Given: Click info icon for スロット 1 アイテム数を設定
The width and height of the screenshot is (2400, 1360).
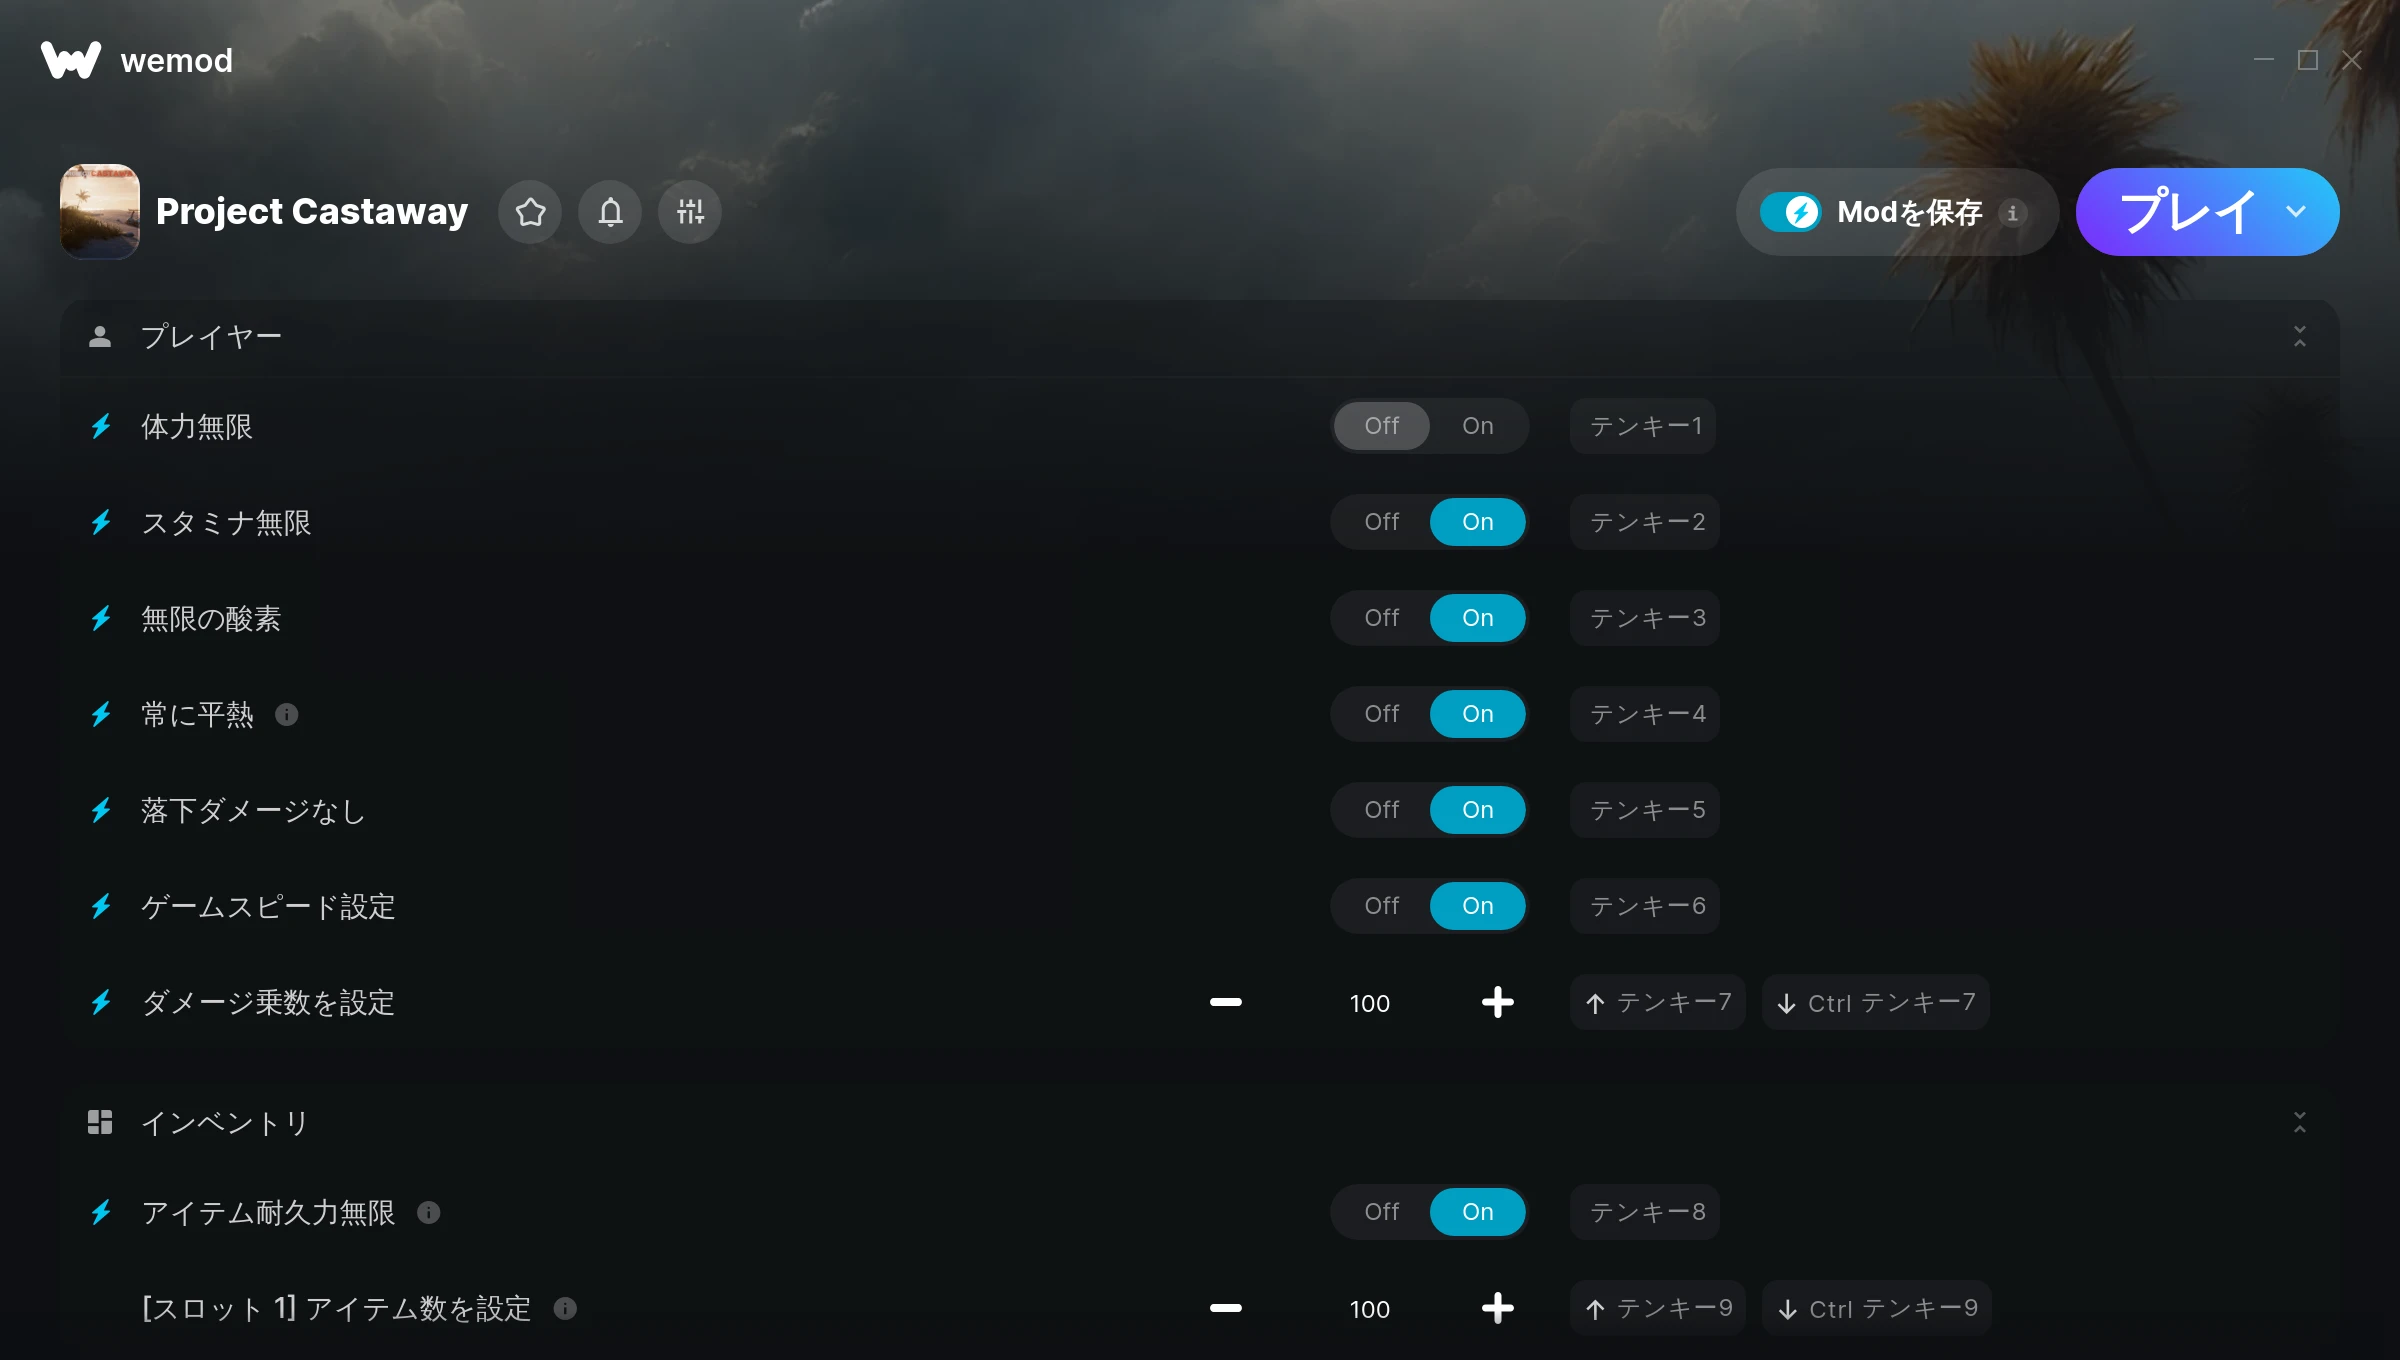Looking at the screenshot, I should point(565,1308).
